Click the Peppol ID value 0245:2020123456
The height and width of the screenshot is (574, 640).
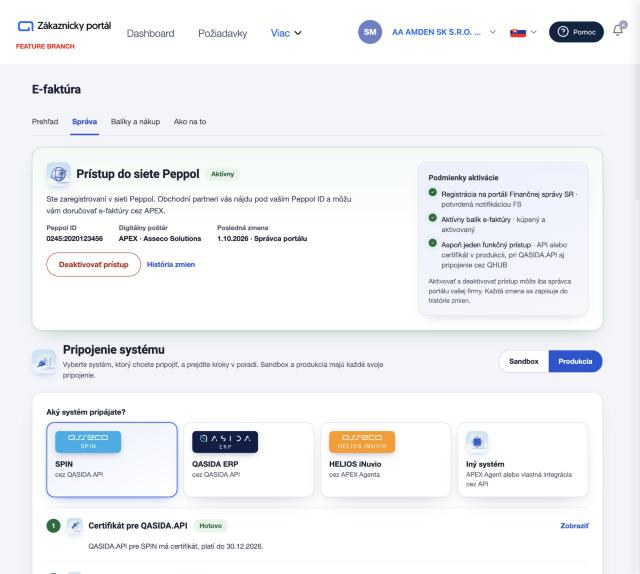point(75,238)
